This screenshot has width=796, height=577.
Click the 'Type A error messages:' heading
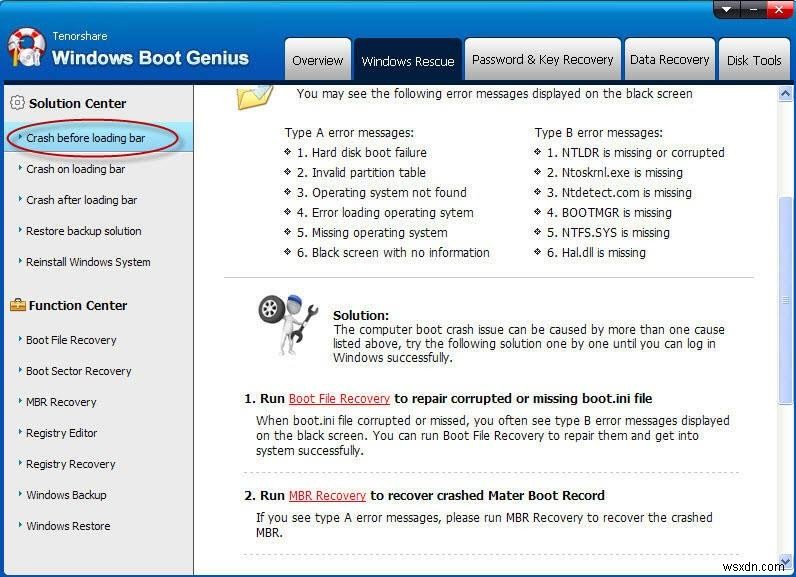coord(349,133)
